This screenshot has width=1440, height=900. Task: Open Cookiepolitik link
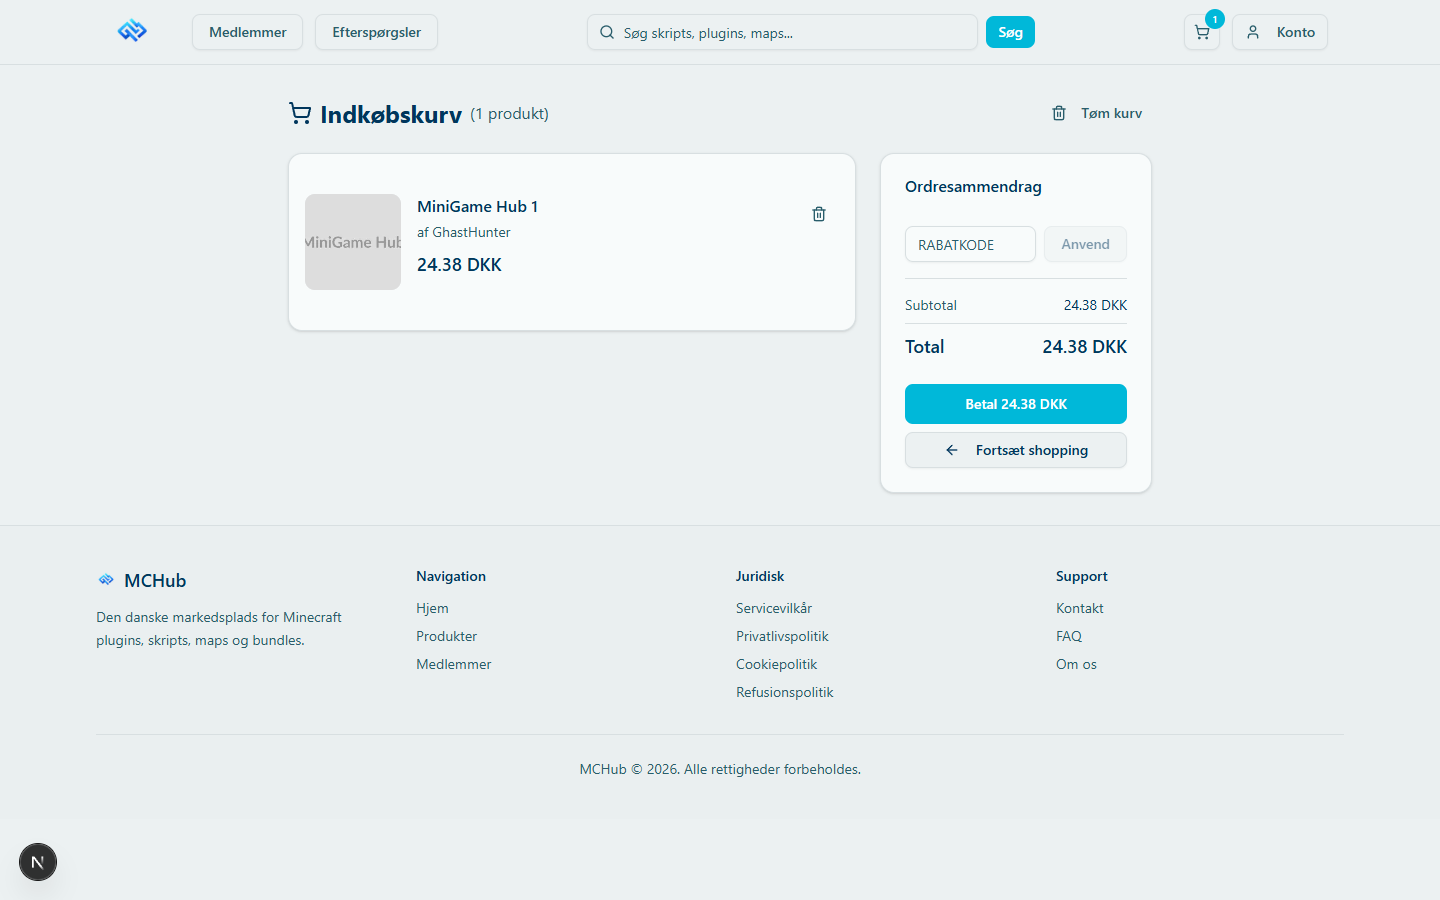(x=776, y=664)
